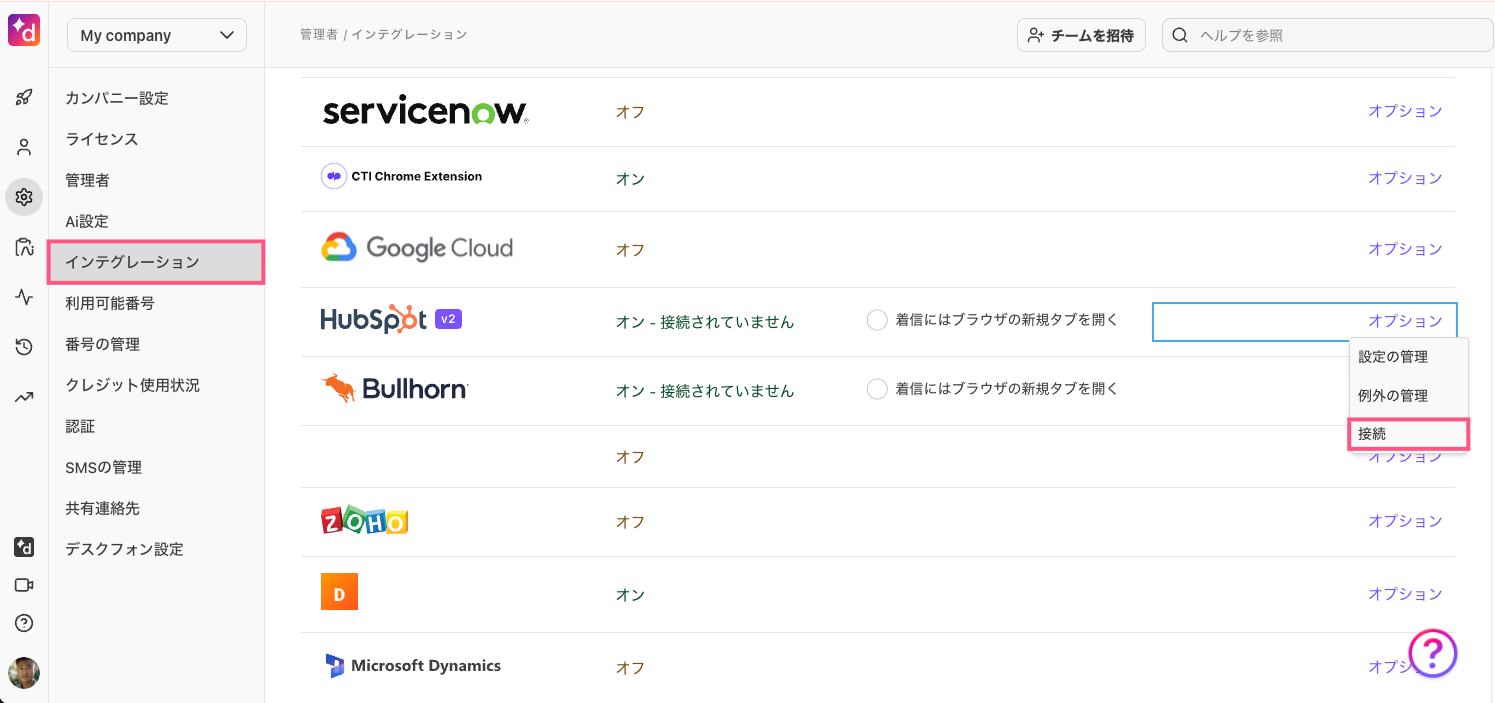Viewport: 1495px width, 703px height.
Task: Click the Microsoft Dynamics オフ status
Action: coord(630,668)
